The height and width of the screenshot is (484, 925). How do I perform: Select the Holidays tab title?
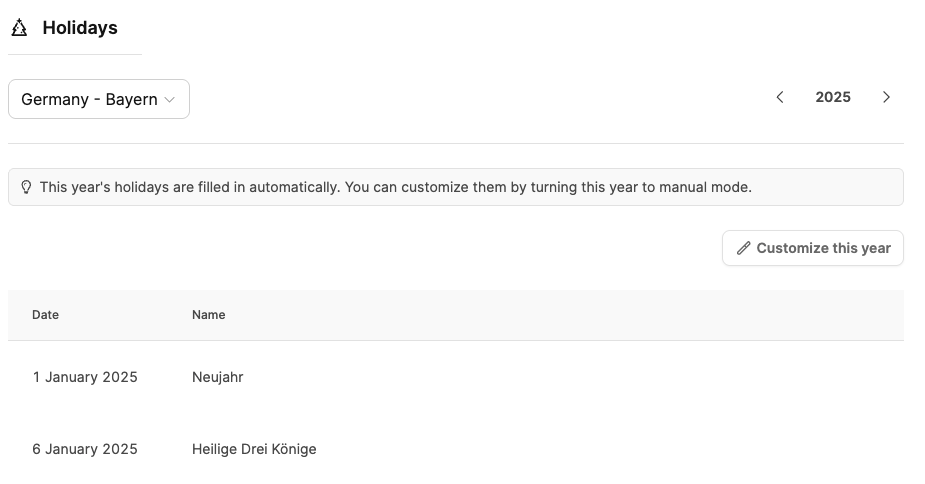click(80, 28)
